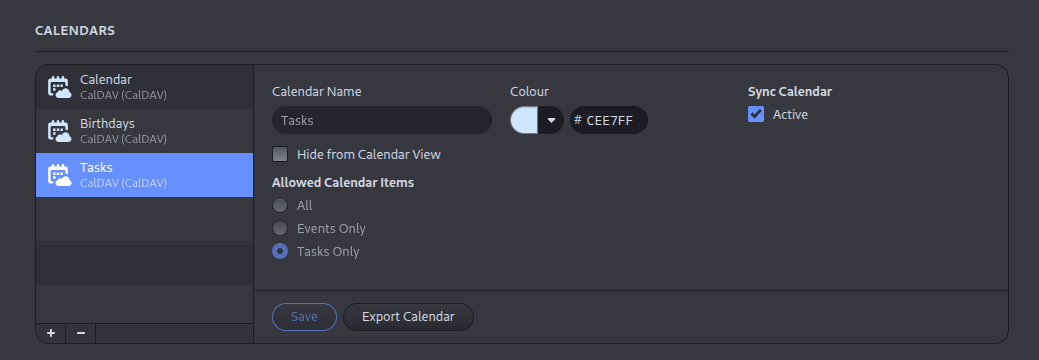The width and height of the screenshot is (1039, 360).
Task: Click the Birthdays entry's cloud calendar icon
Action: coord(59,131)
